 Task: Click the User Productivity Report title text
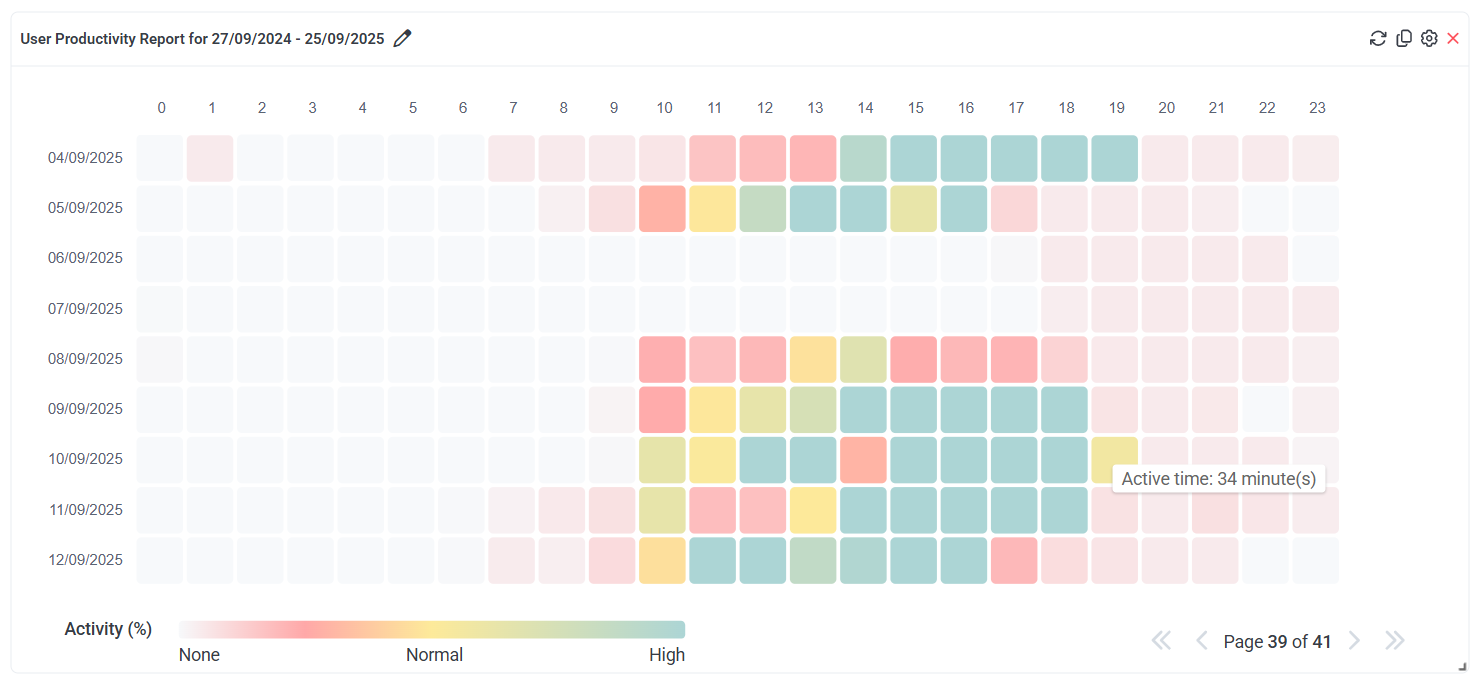202,39
